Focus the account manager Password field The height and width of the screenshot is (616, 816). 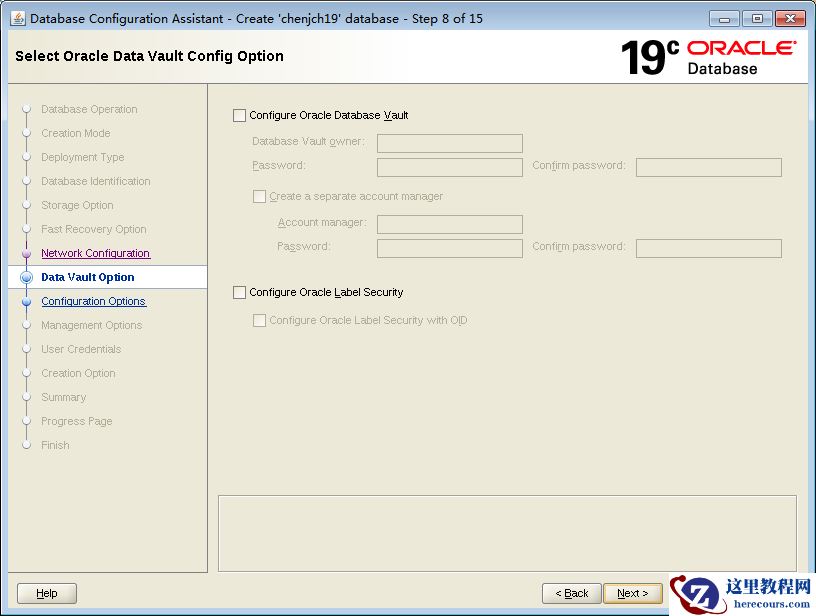point(450,248)
